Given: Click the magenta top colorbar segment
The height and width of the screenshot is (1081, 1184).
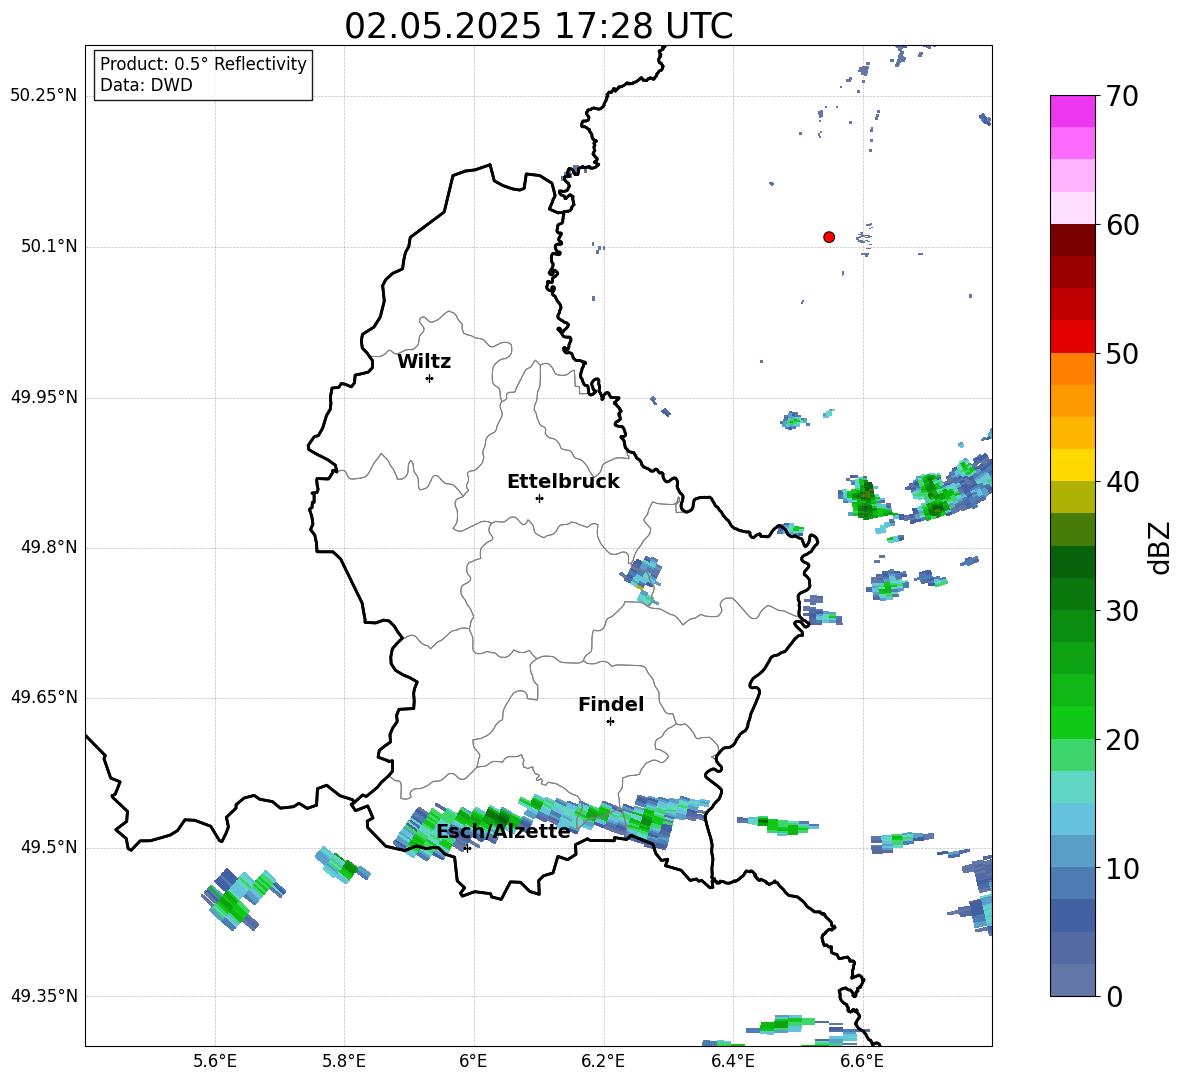Looking at the screenshot, I should point(1073,111).
